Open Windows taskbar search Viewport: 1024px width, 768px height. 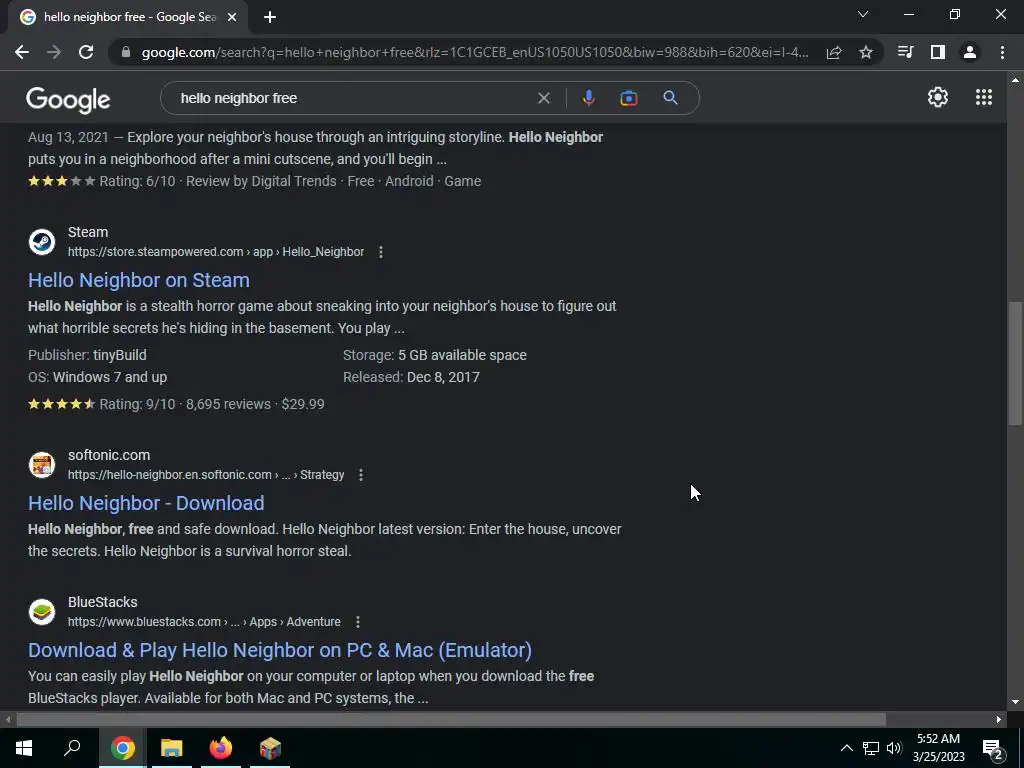(x=72, y=748)
